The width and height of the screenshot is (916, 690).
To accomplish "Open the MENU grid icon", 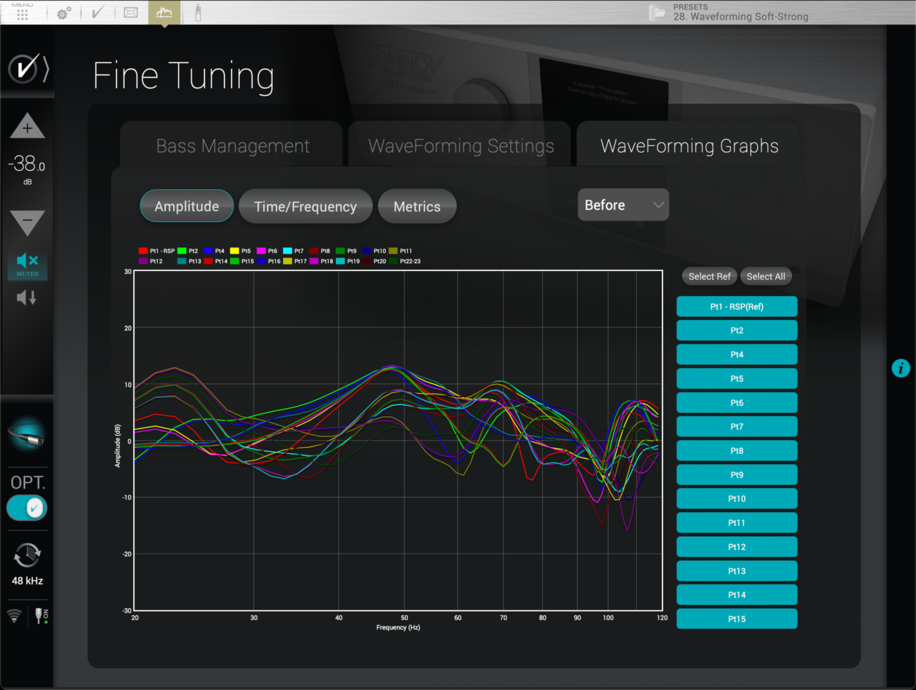I will coord(22,13).
